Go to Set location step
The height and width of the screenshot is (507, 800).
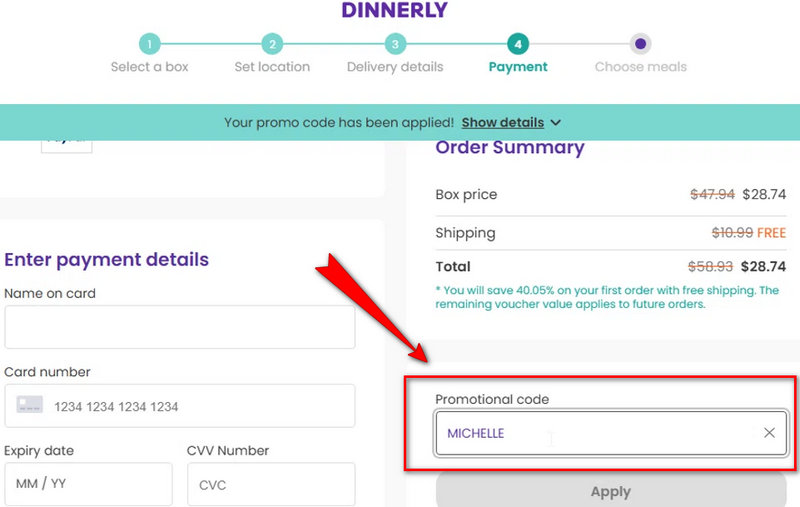(272, 67)
